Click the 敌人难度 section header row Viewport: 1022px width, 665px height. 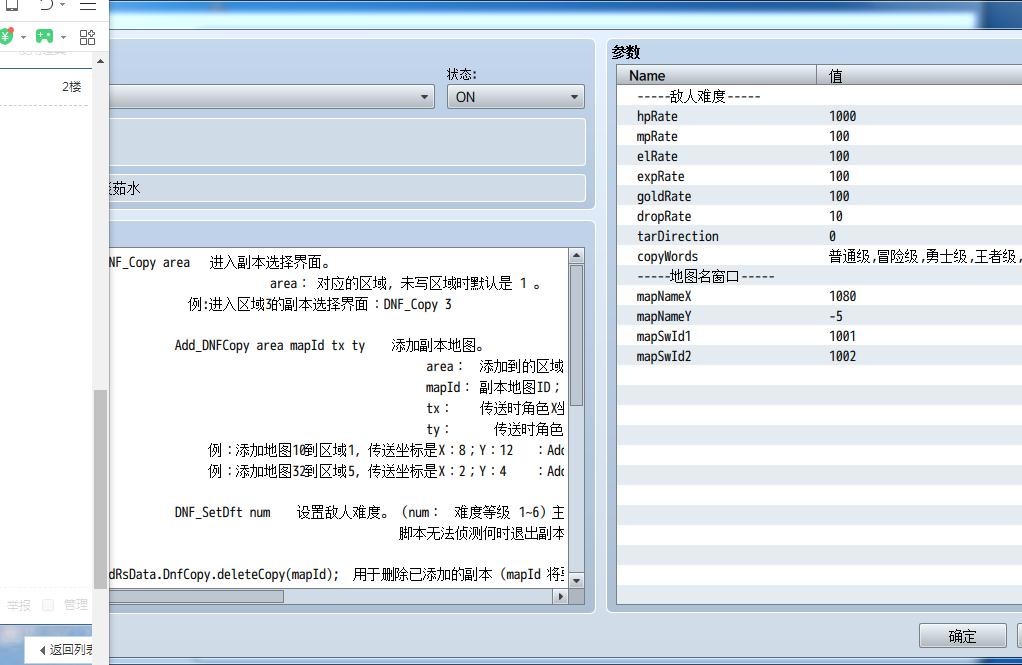(819, 96)
